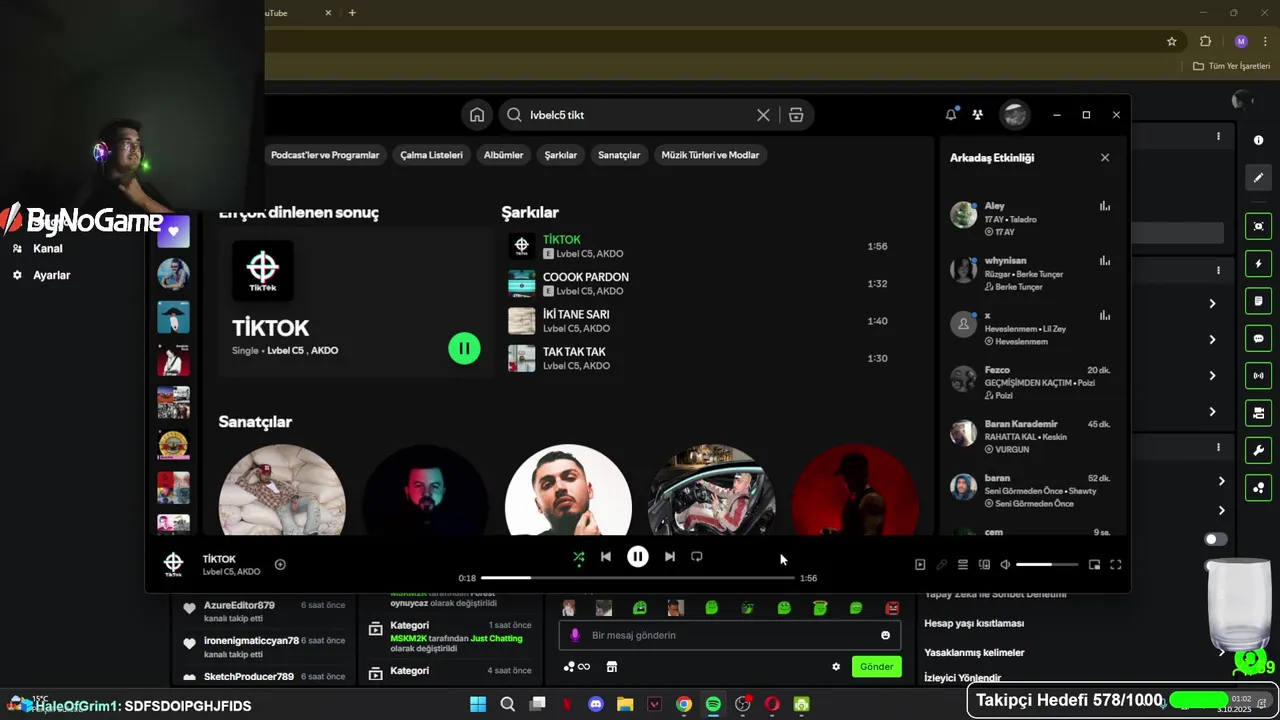The image size is (1280, 720).
Task: Open friend Aley in activity list
Action: (1030, 218)
